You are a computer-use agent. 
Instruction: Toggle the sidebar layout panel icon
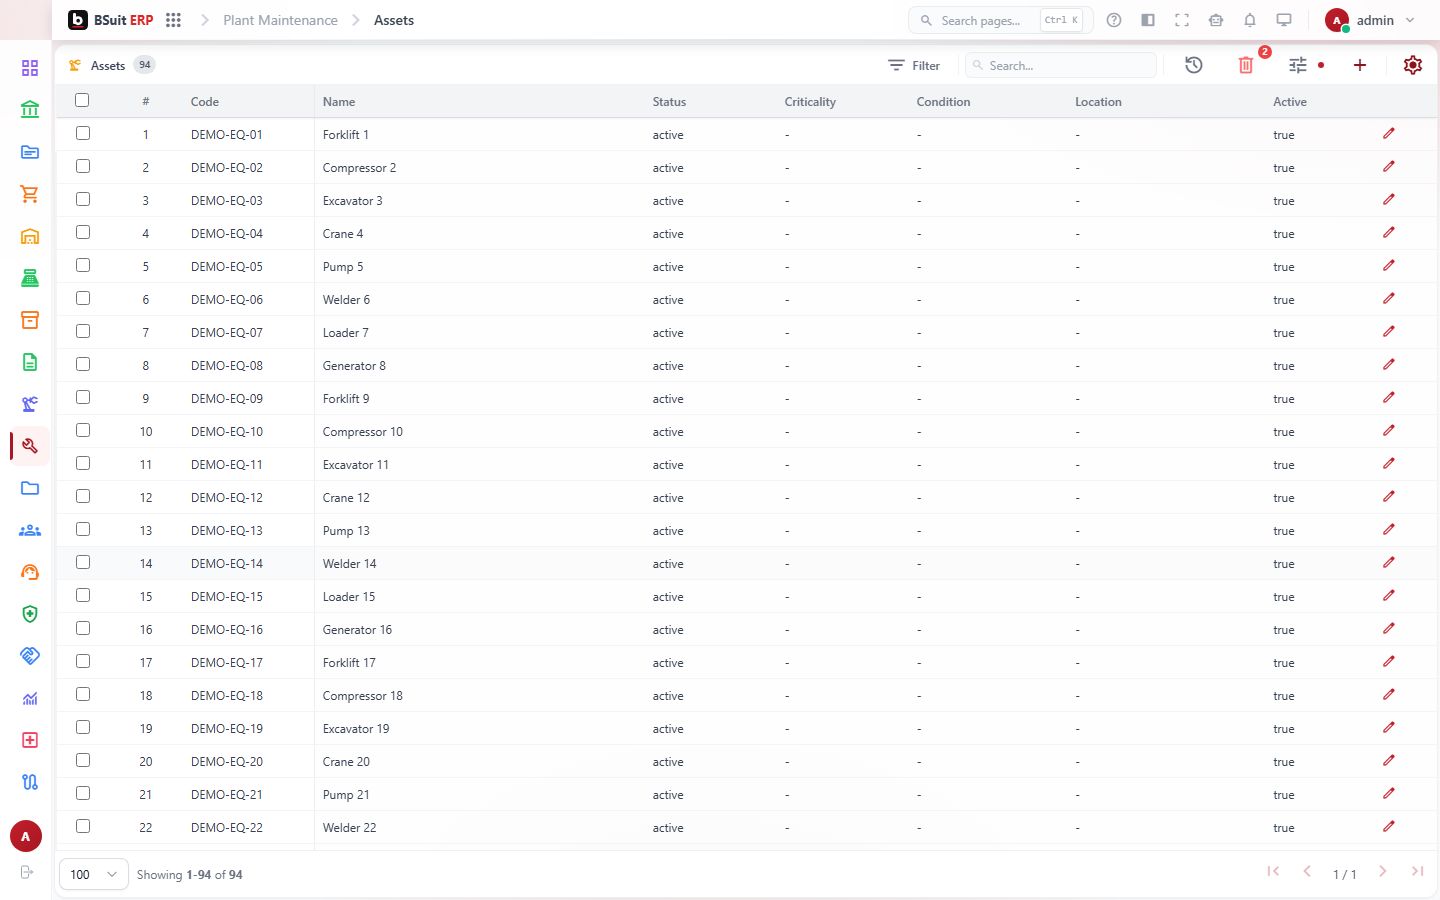tap(1148, 20)
